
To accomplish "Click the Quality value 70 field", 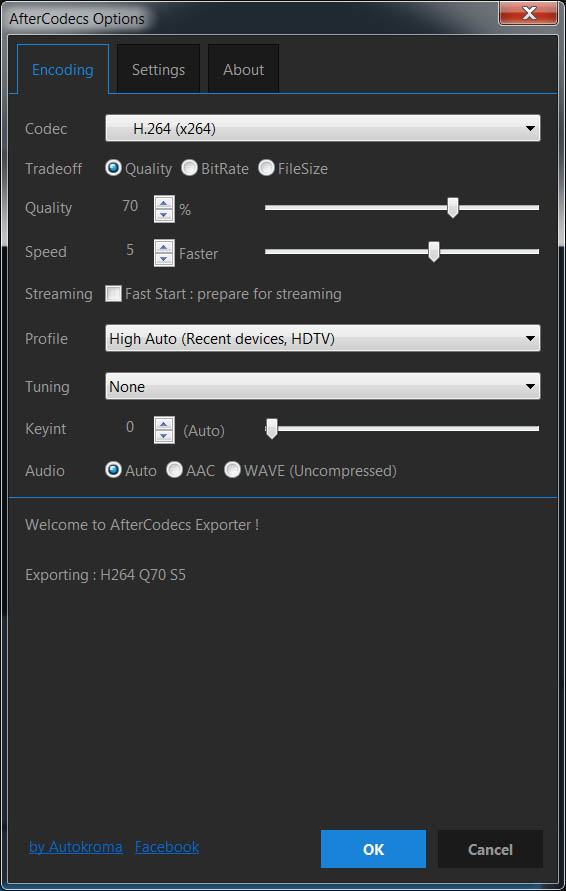I will pyautogui.click(x=130, y=206).
